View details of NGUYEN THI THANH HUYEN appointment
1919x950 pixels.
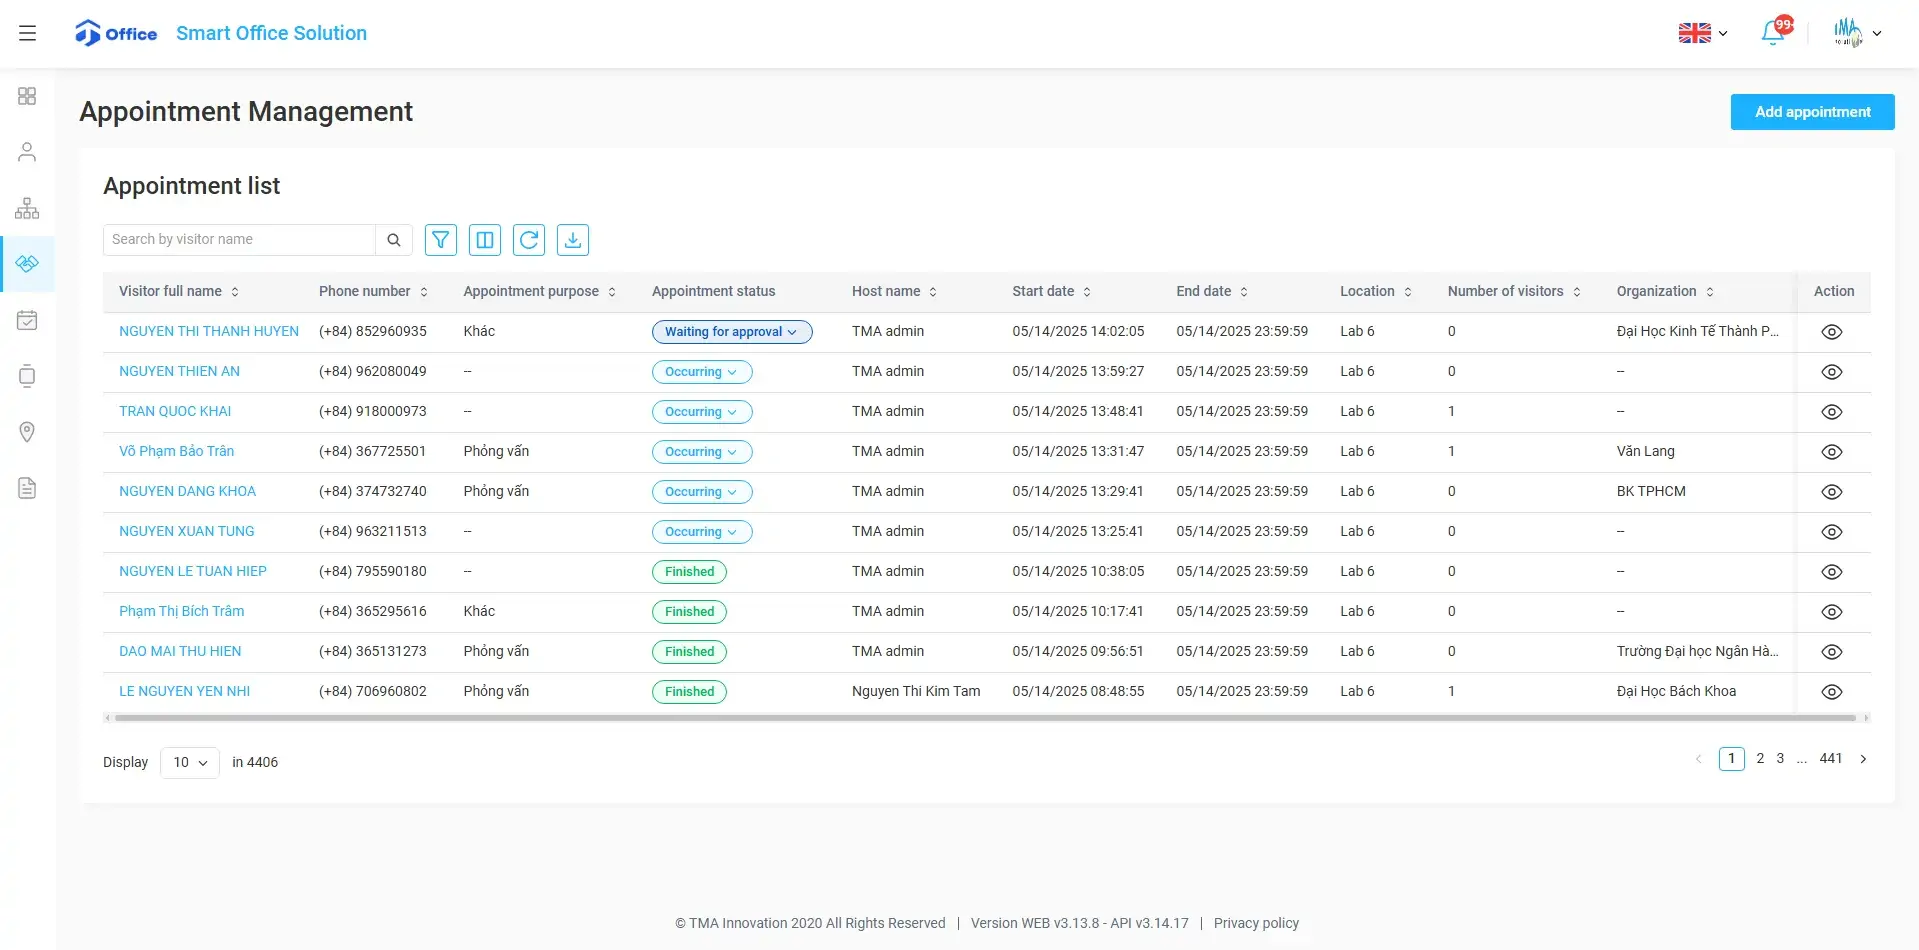click(x=1831, y=332)
